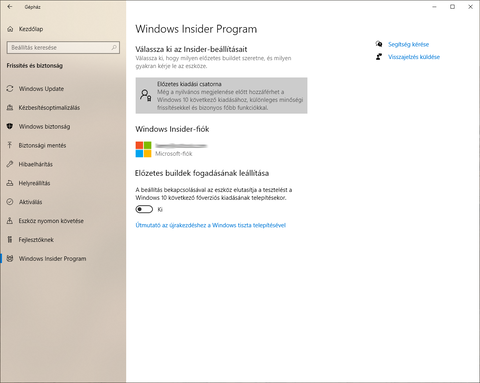Close the Gépház window
This screenshot has height=383, width=480.
tap(470, 7)
